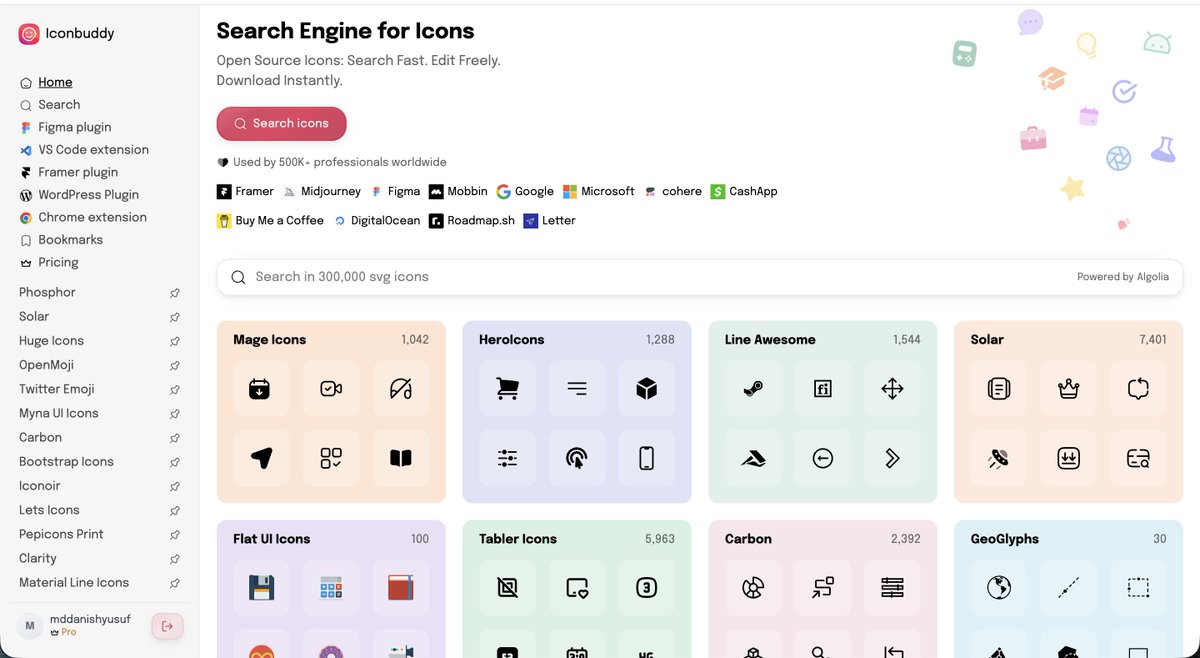Click the DigitalOcean brand label
The image size is (1200, 658).
point(386,220)
